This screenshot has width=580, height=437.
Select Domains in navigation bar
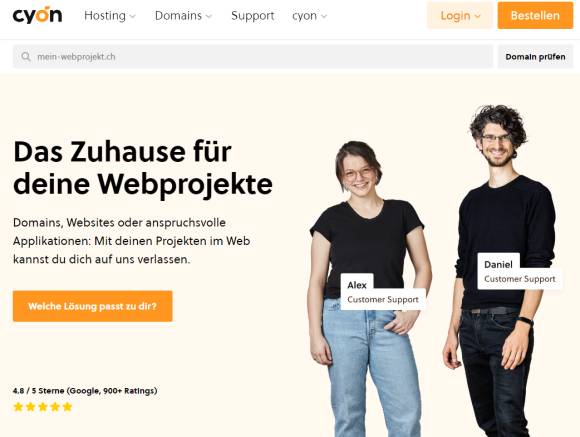178,16
